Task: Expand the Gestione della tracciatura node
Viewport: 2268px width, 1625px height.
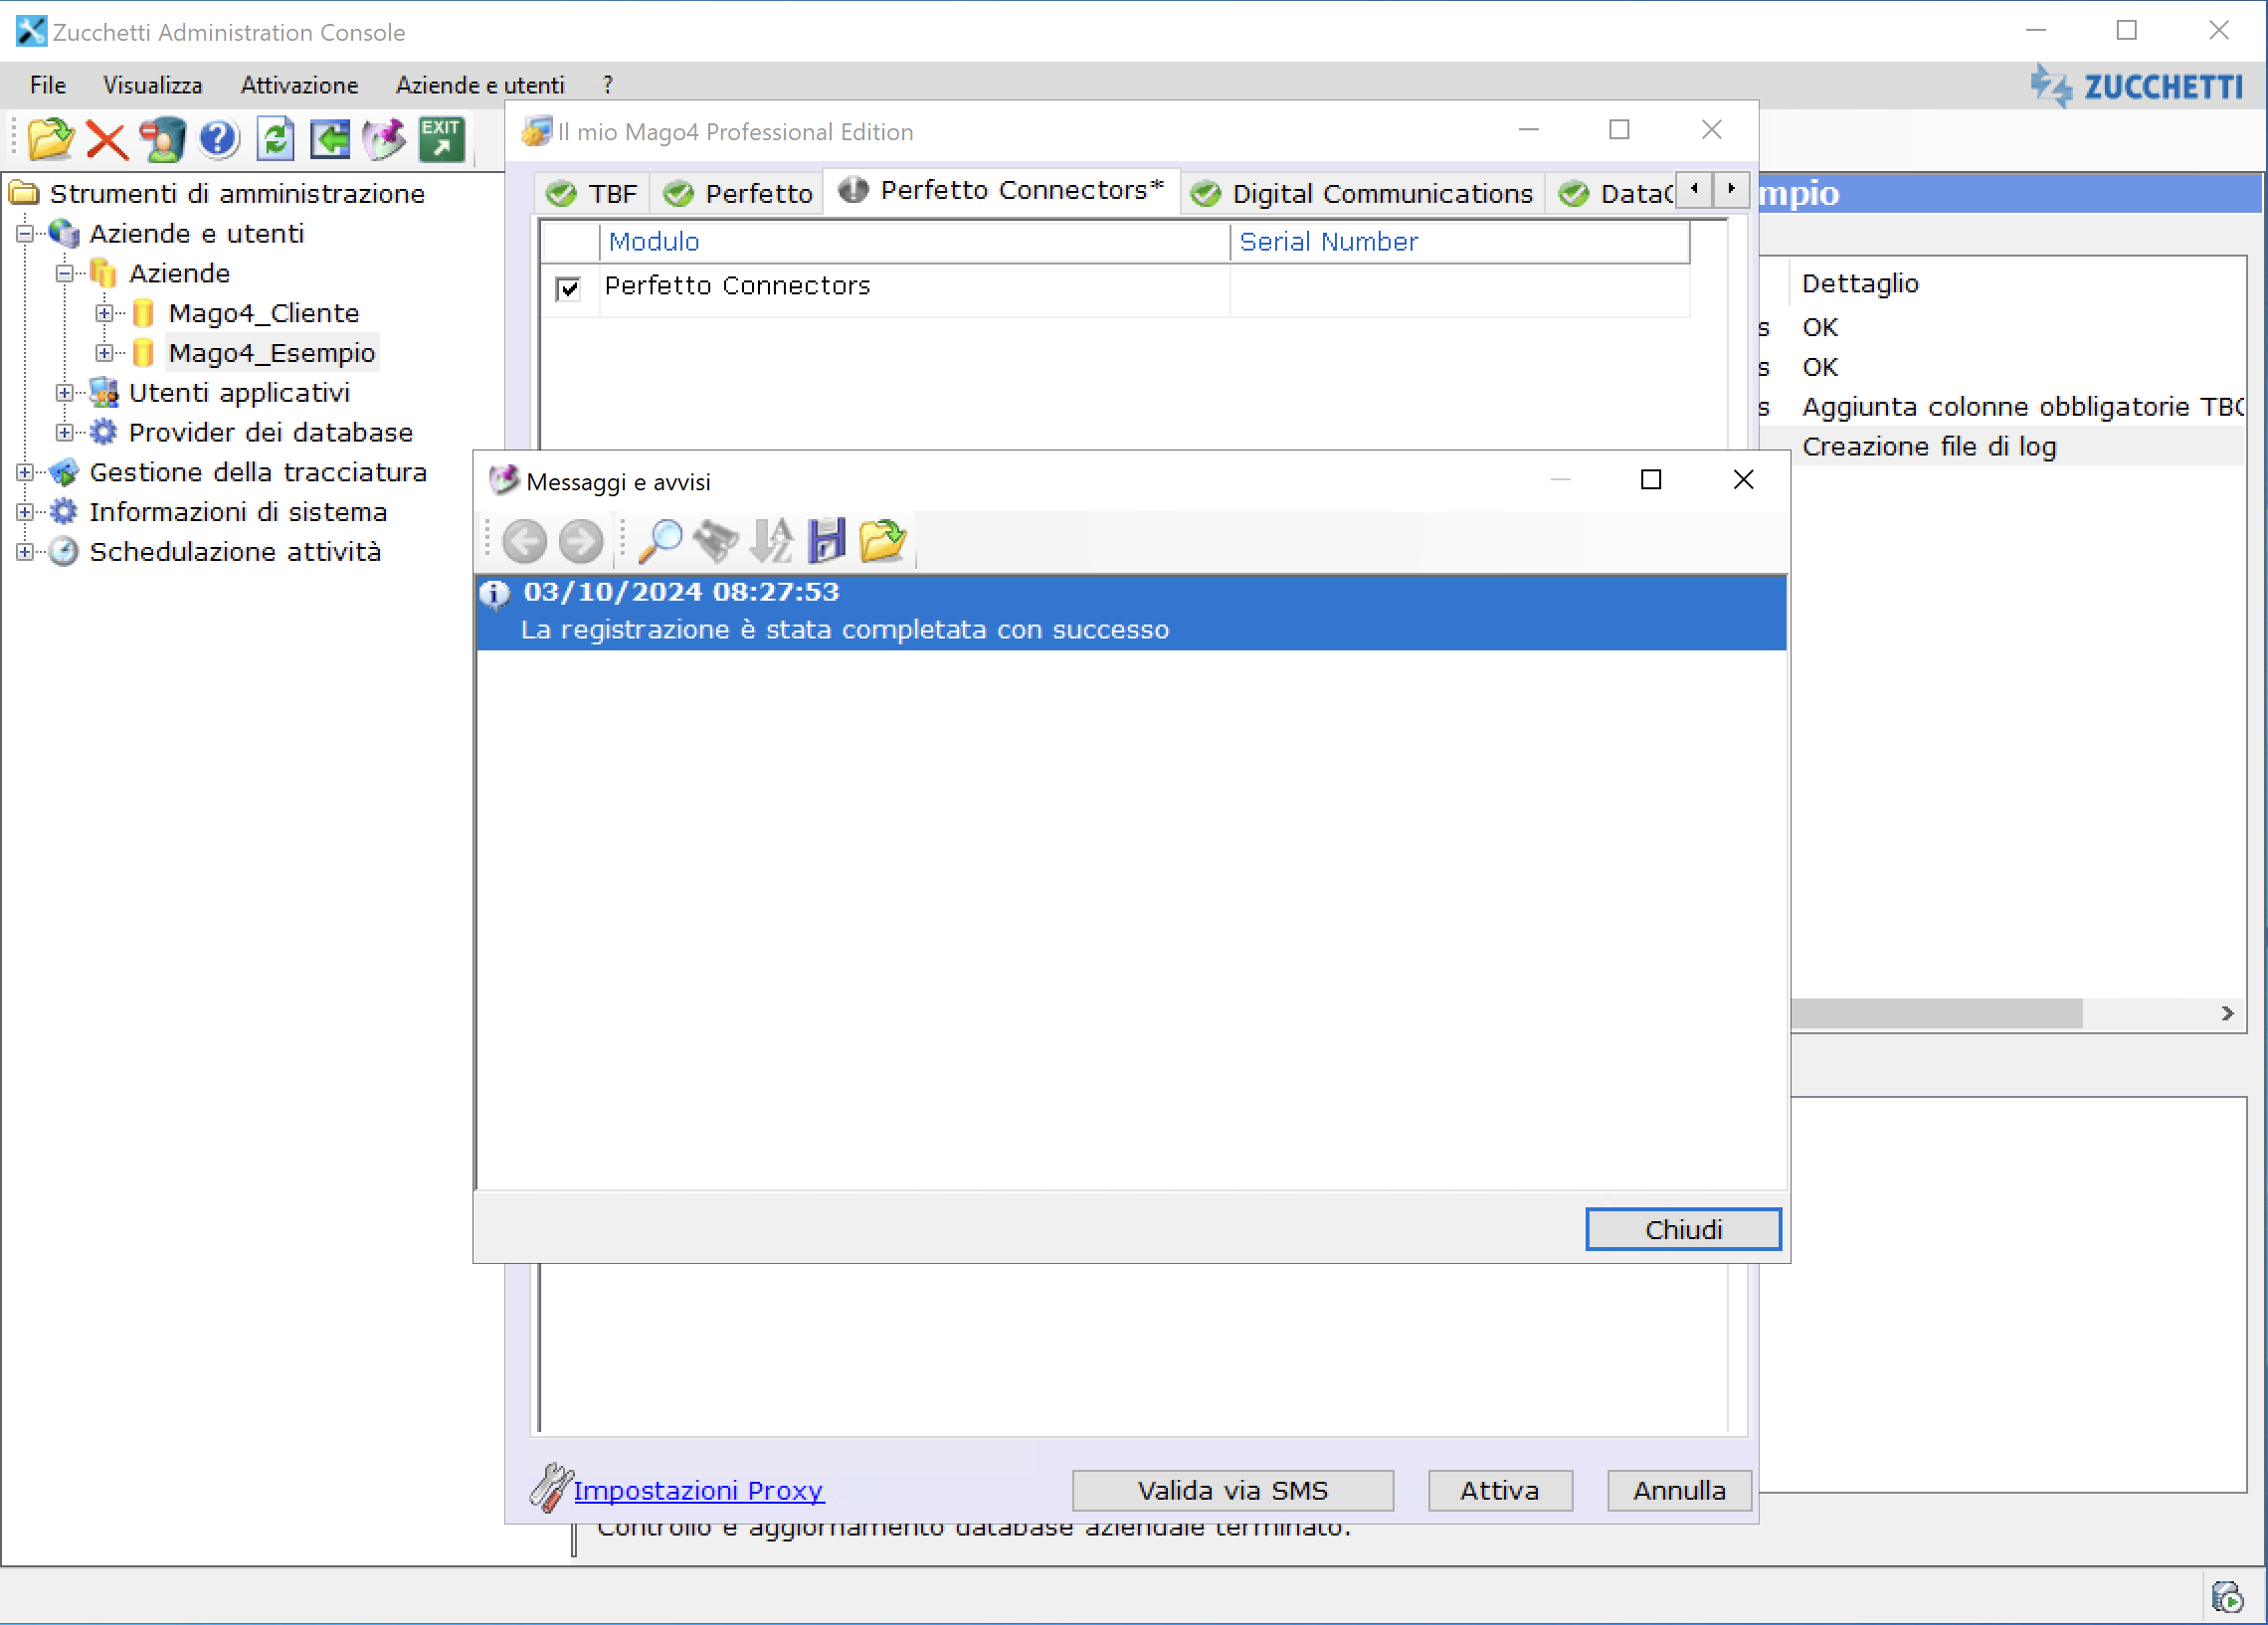Action: tap(25, 472)
